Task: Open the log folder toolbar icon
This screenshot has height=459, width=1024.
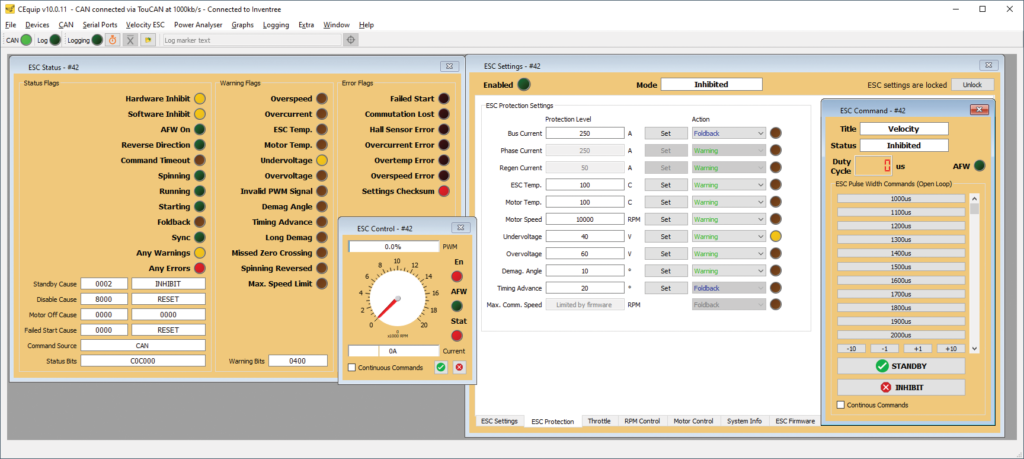Action: click(148, 40)
